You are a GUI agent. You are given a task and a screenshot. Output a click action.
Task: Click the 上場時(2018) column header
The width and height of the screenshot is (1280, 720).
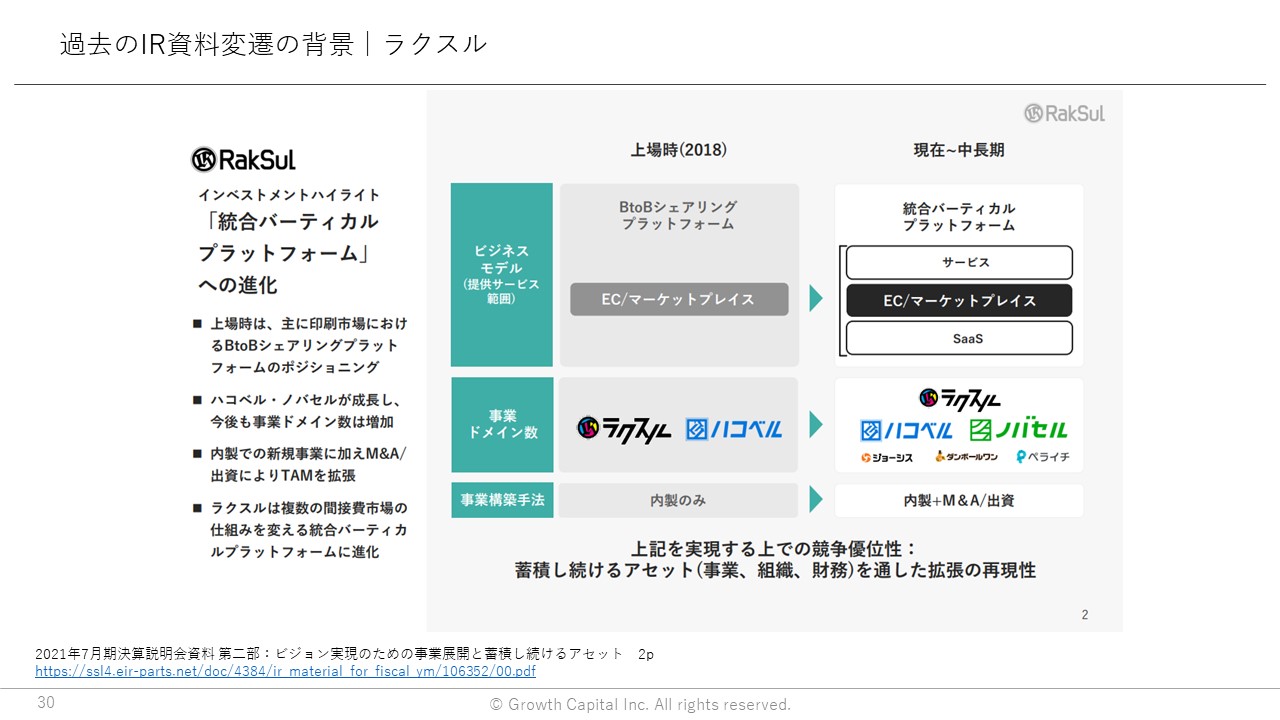coord(679,150)
